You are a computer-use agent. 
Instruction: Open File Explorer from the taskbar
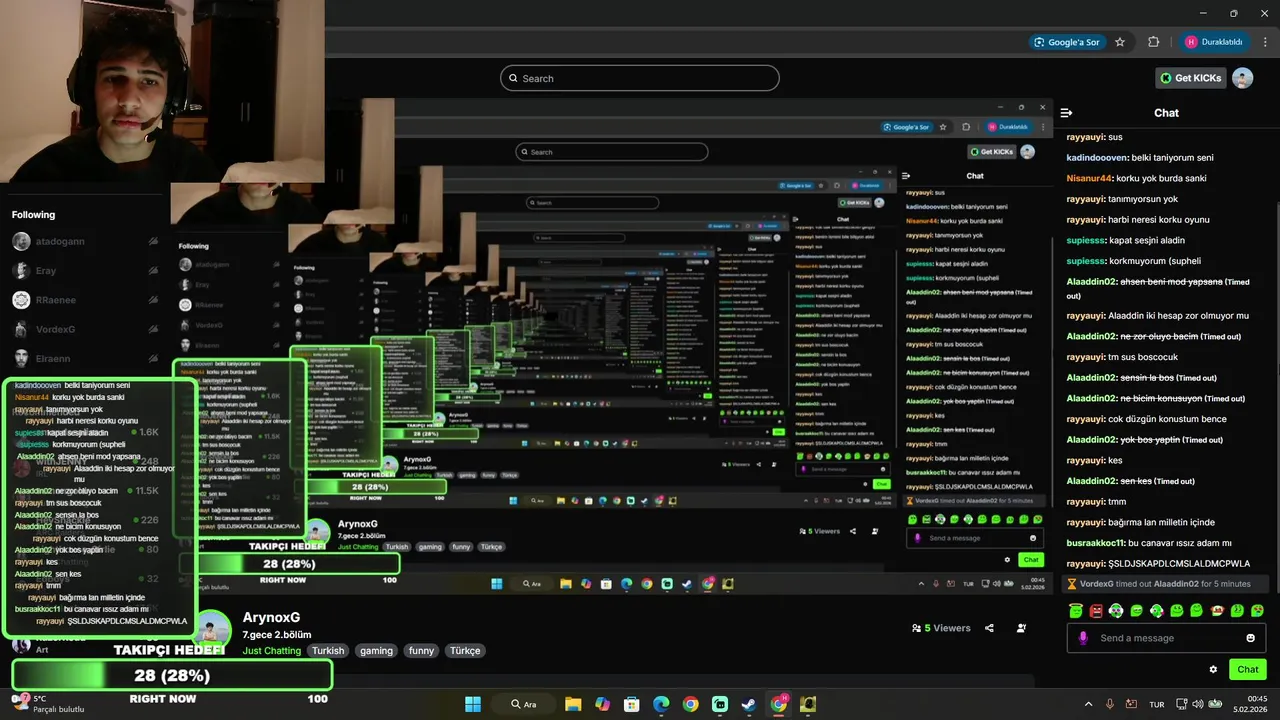(573, 704)
